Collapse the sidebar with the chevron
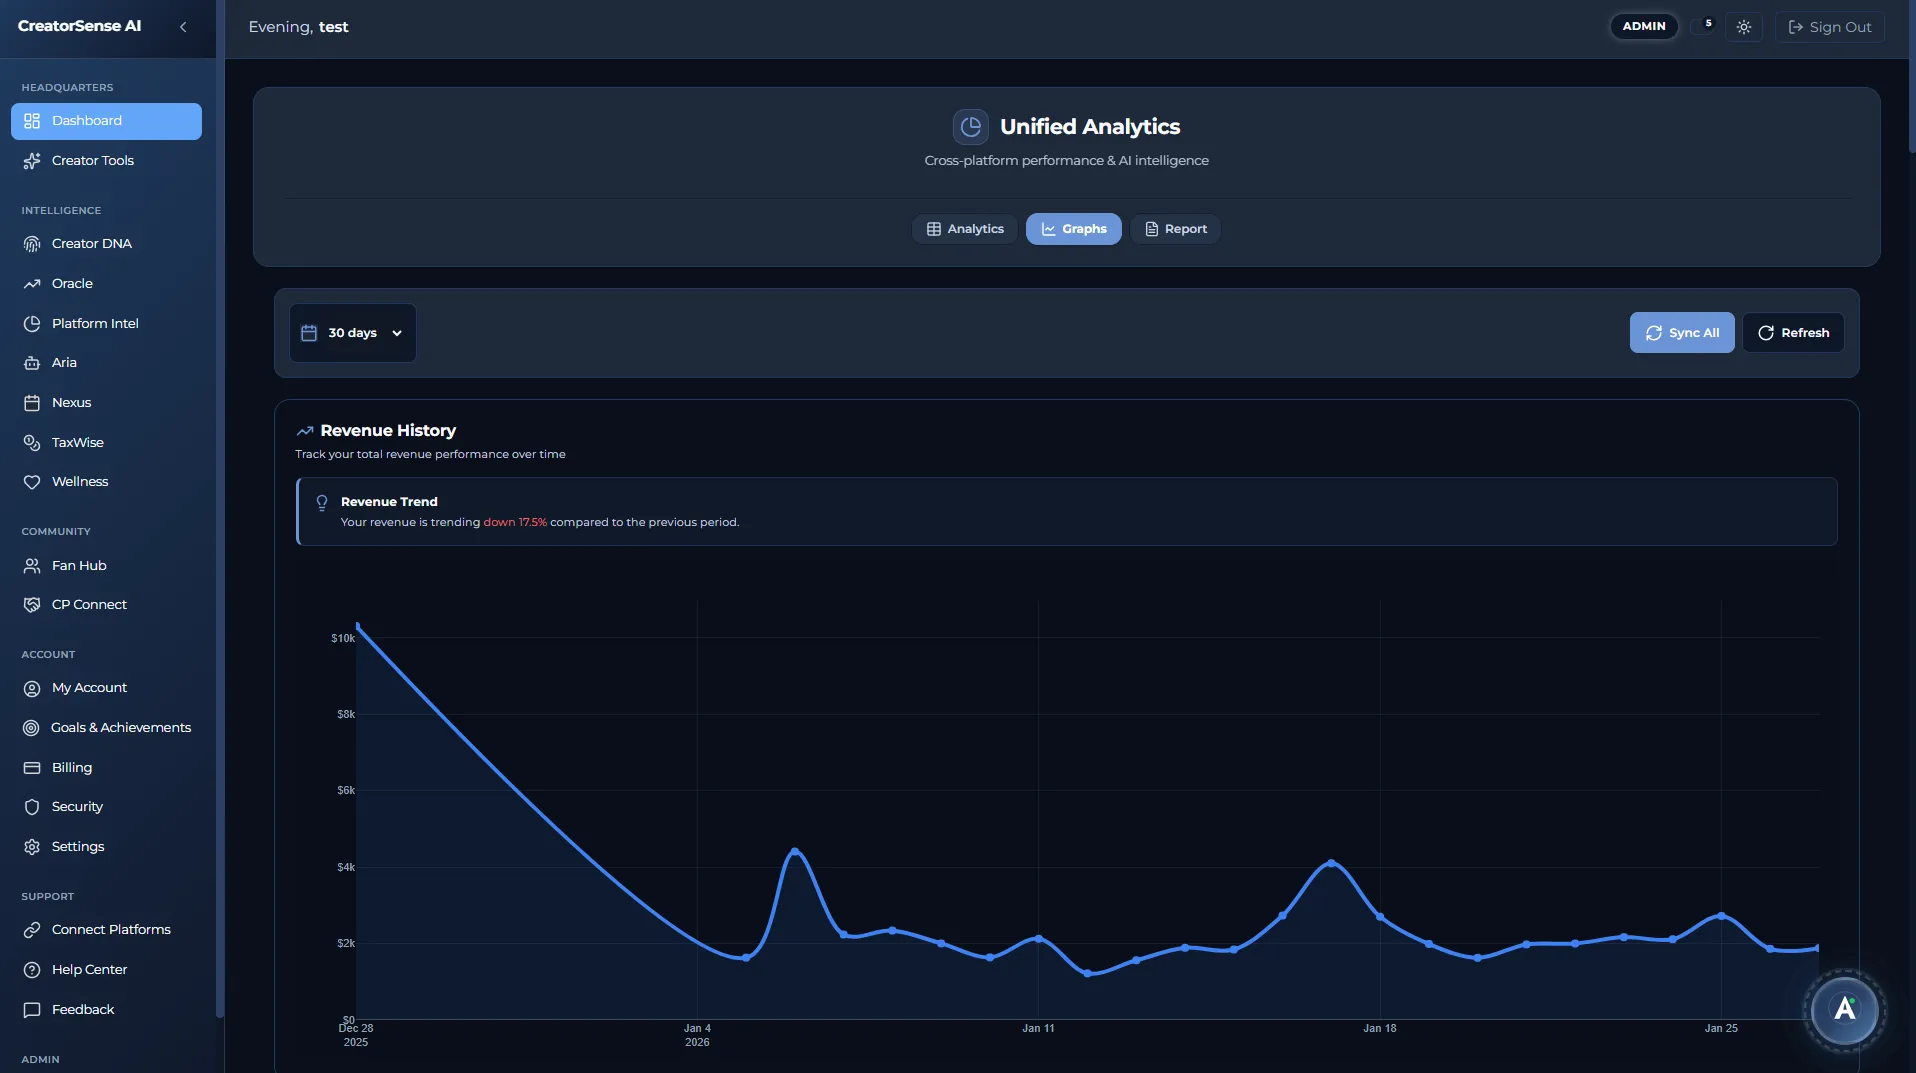The height and width of the screenshot is (1073, 1916). [x=183, y=27]
